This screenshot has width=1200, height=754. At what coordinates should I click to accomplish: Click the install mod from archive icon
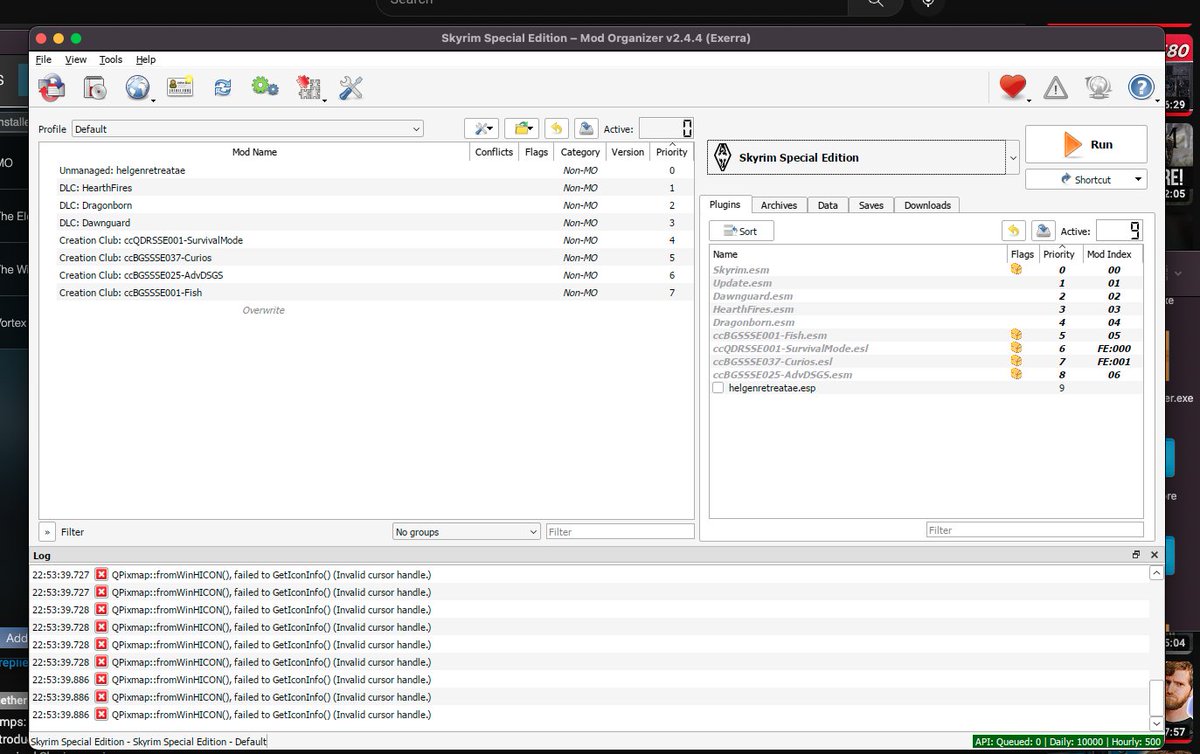51,87
